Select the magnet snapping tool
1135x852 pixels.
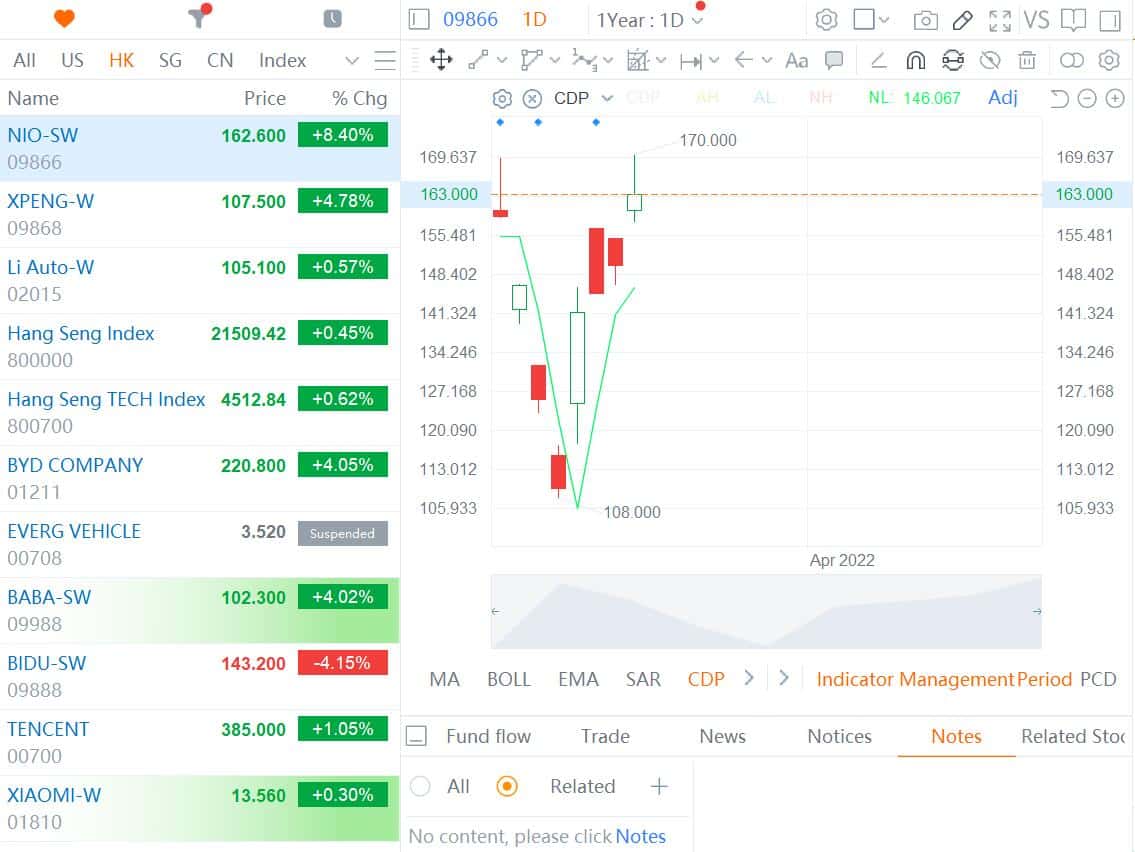915,60
